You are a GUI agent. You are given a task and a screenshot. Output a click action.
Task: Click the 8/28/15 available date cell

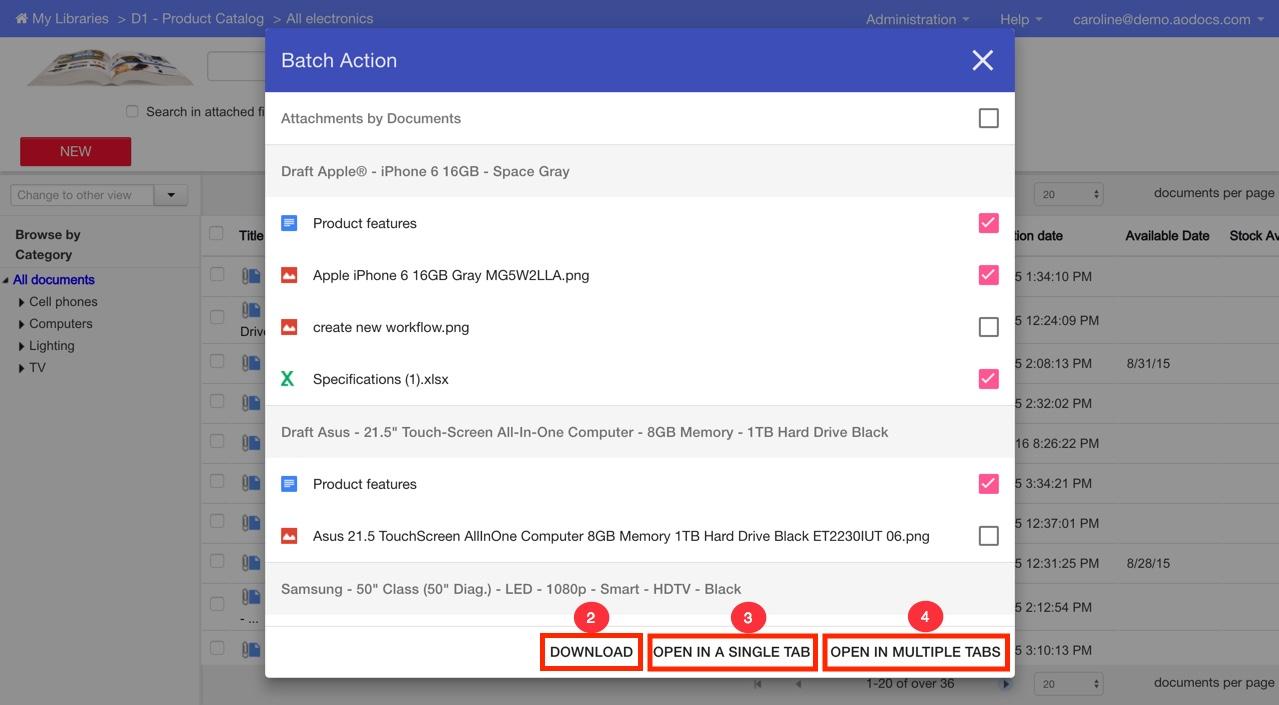pos(1148,564)
